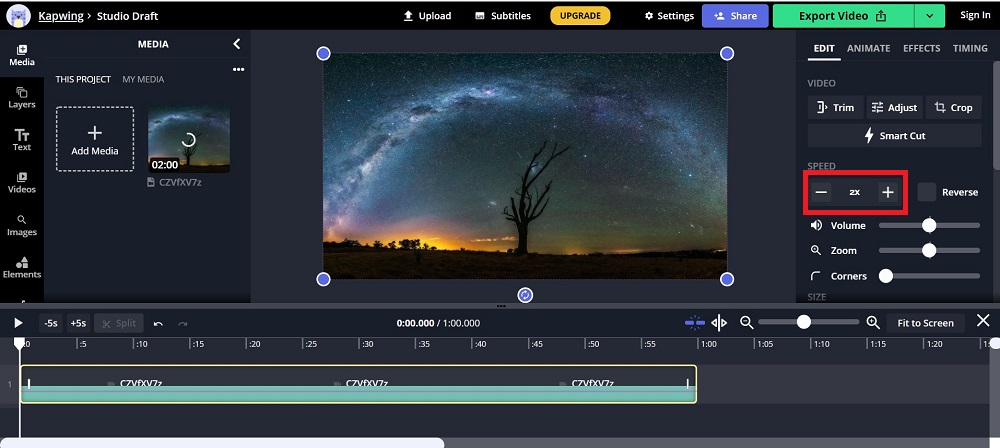Open Export Video dropdown arrow

(930, 16)
